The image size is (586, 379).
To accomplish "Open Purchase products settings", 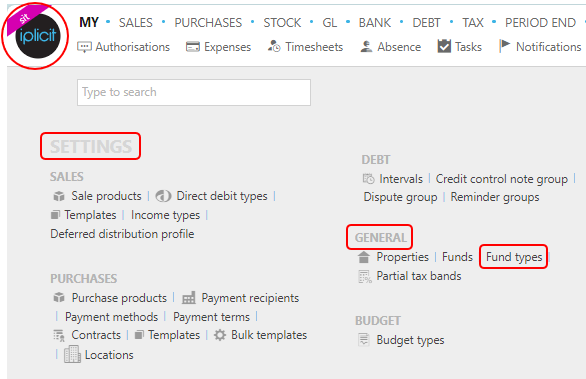I will (119, 298).
